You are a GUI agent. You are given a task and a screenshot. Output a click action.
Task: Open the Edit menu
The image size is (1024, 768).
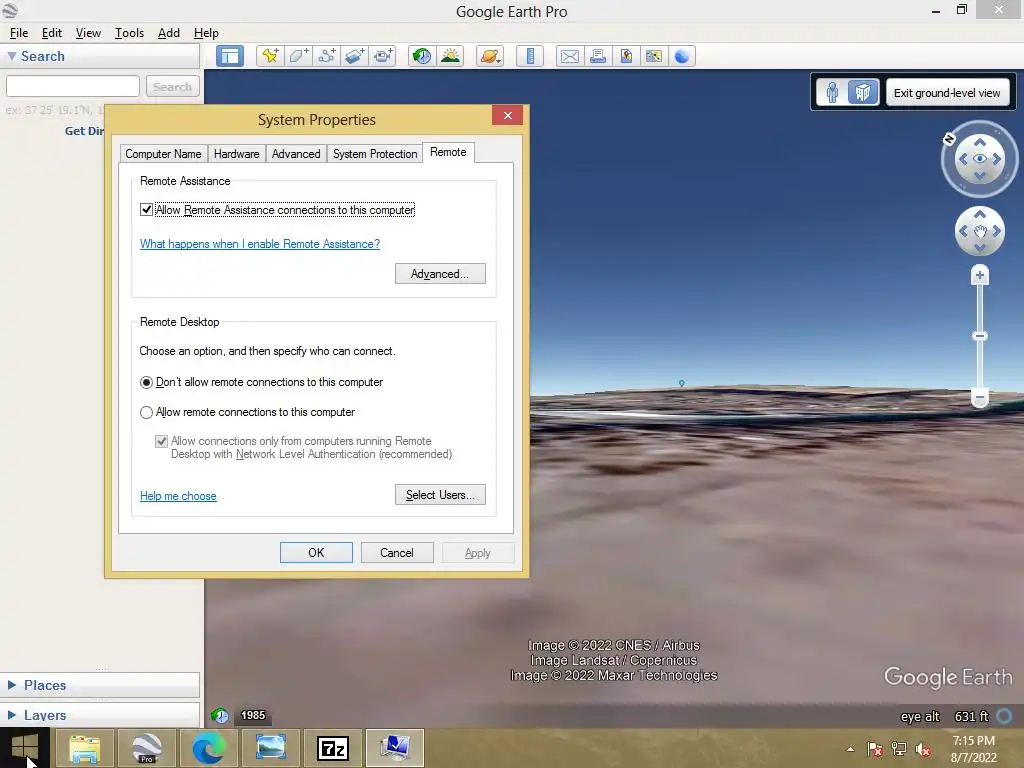[52, 33]
